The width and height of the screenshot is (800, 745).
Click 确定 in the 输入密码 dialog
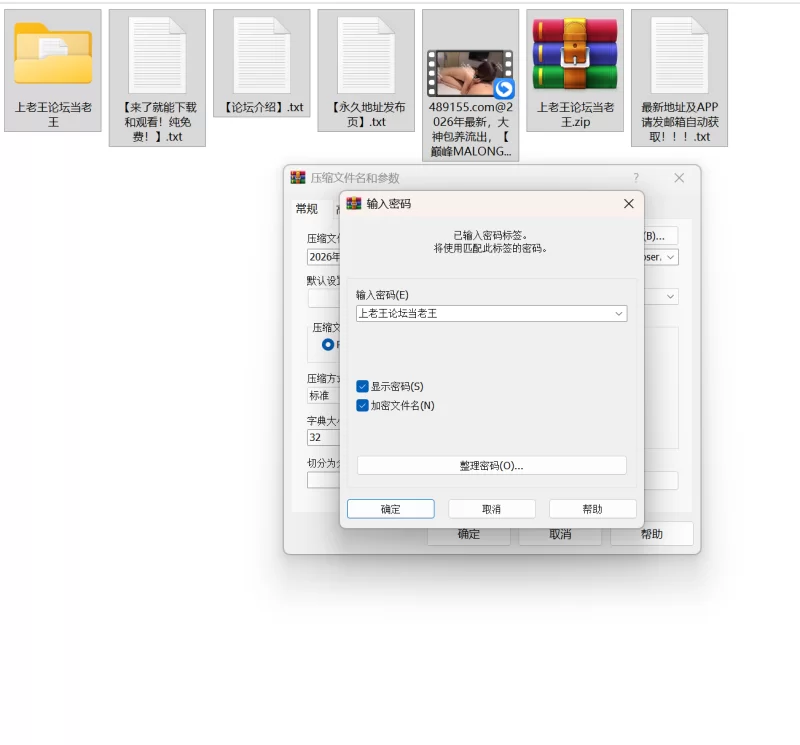pos(391,509)
